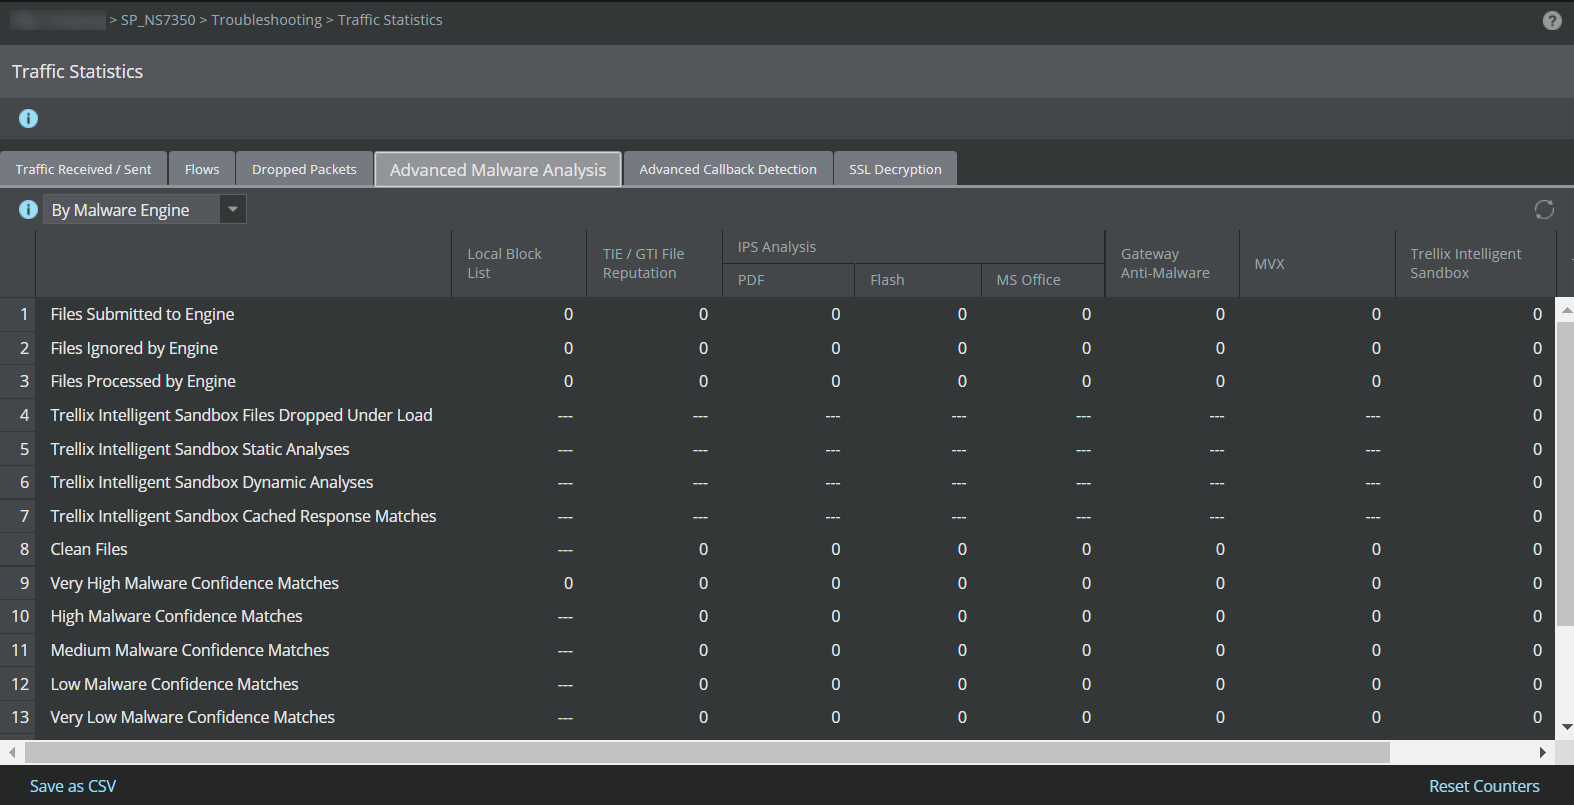Image resolution: width=1574 pixels, height=805 pixels.
Task: Open the Flows tab
Action: pyautogui.click(x=202, y=169)
